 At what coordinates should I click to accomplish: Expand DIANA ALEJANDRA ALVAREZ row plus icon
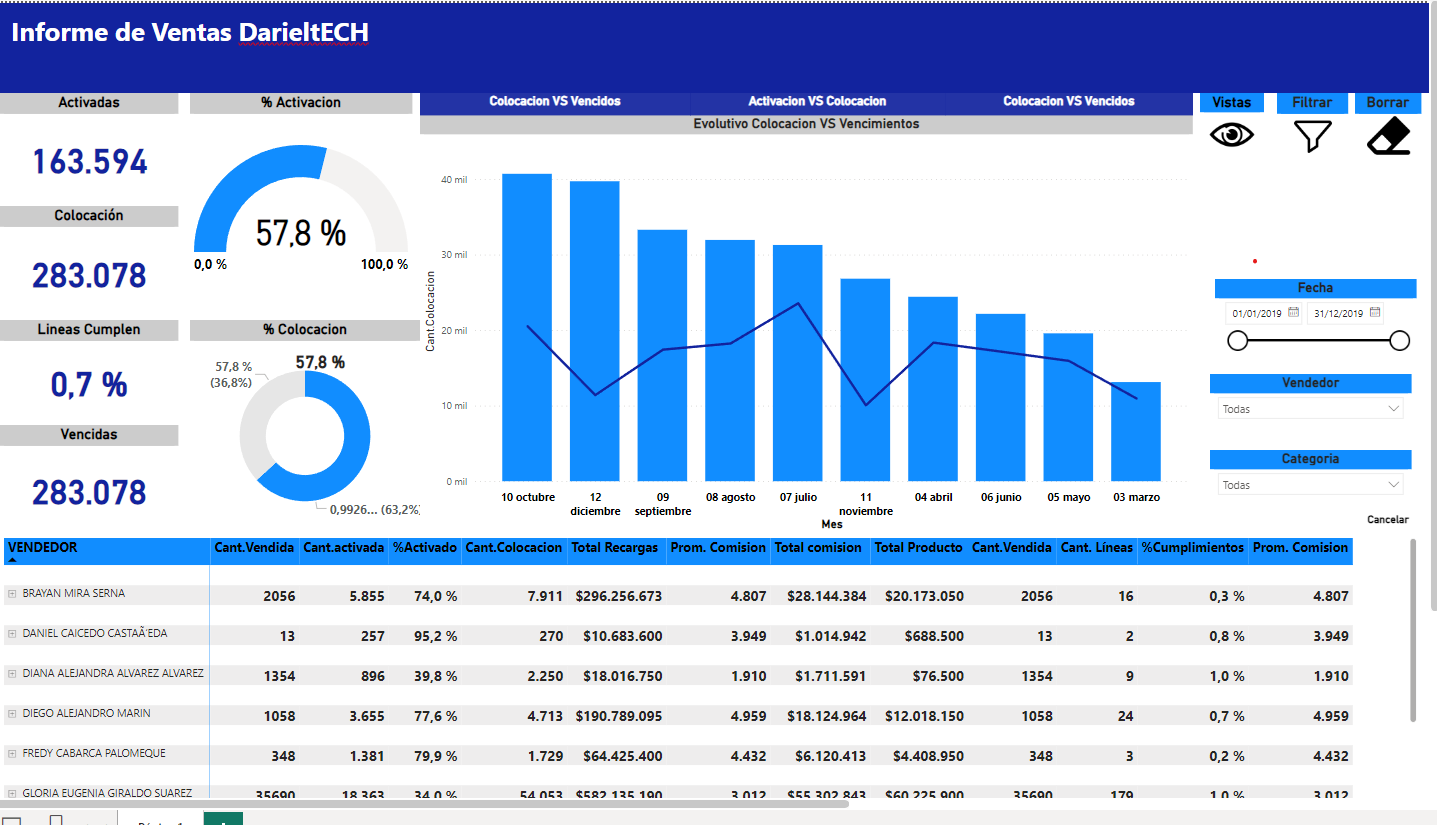12,674
